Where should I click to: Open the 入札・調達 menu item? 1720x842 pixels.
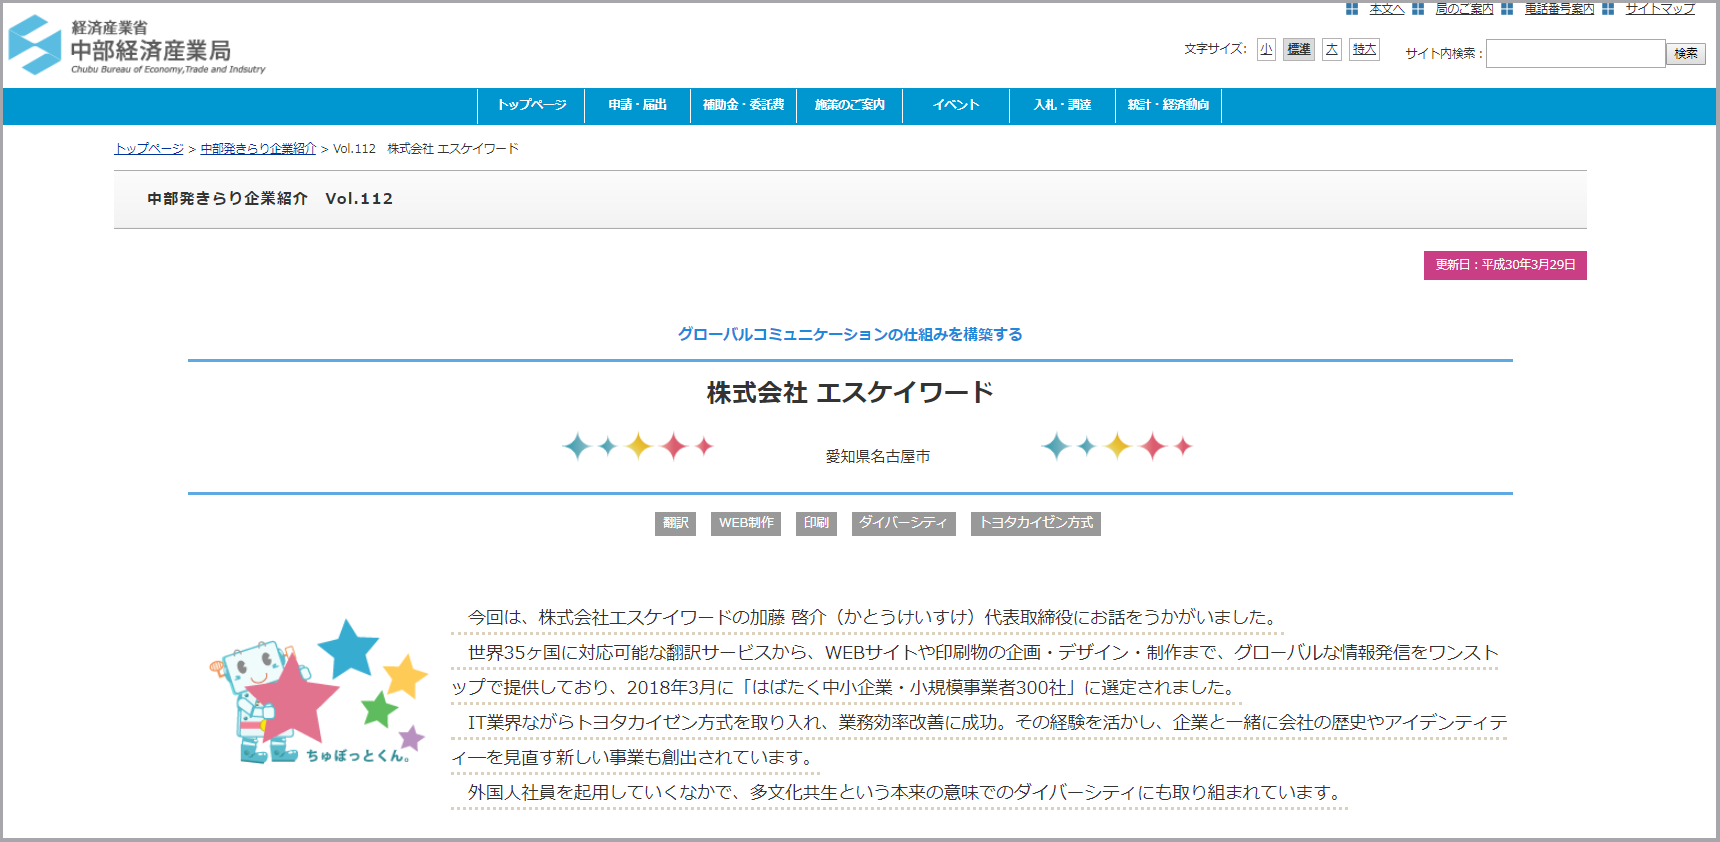pos(1062,105)
